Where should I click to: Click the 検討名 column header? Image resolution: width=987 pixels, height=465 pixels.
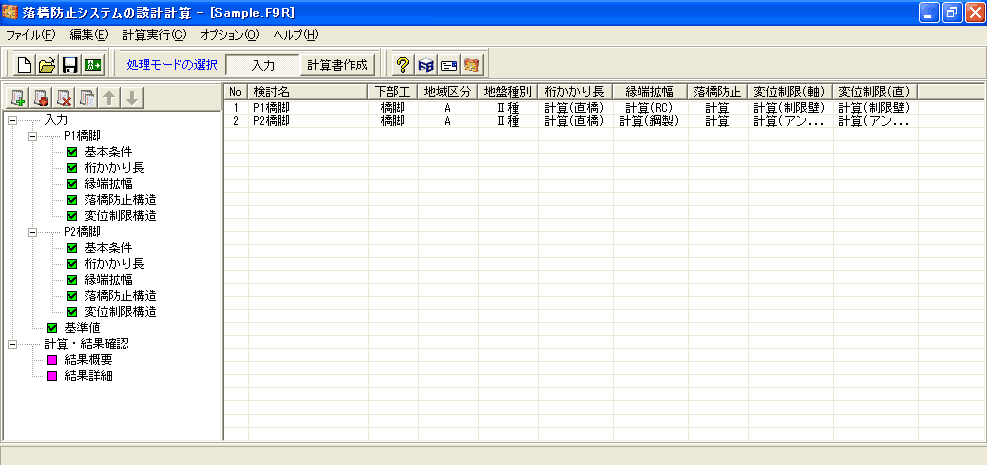(x=308, y=92)
